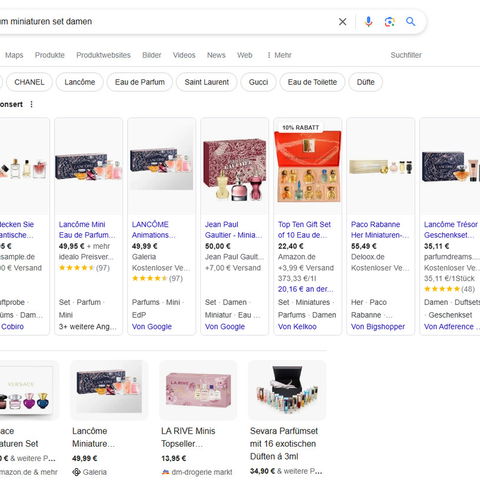Expand the Mehr tab overflow menu

point(279,55)
